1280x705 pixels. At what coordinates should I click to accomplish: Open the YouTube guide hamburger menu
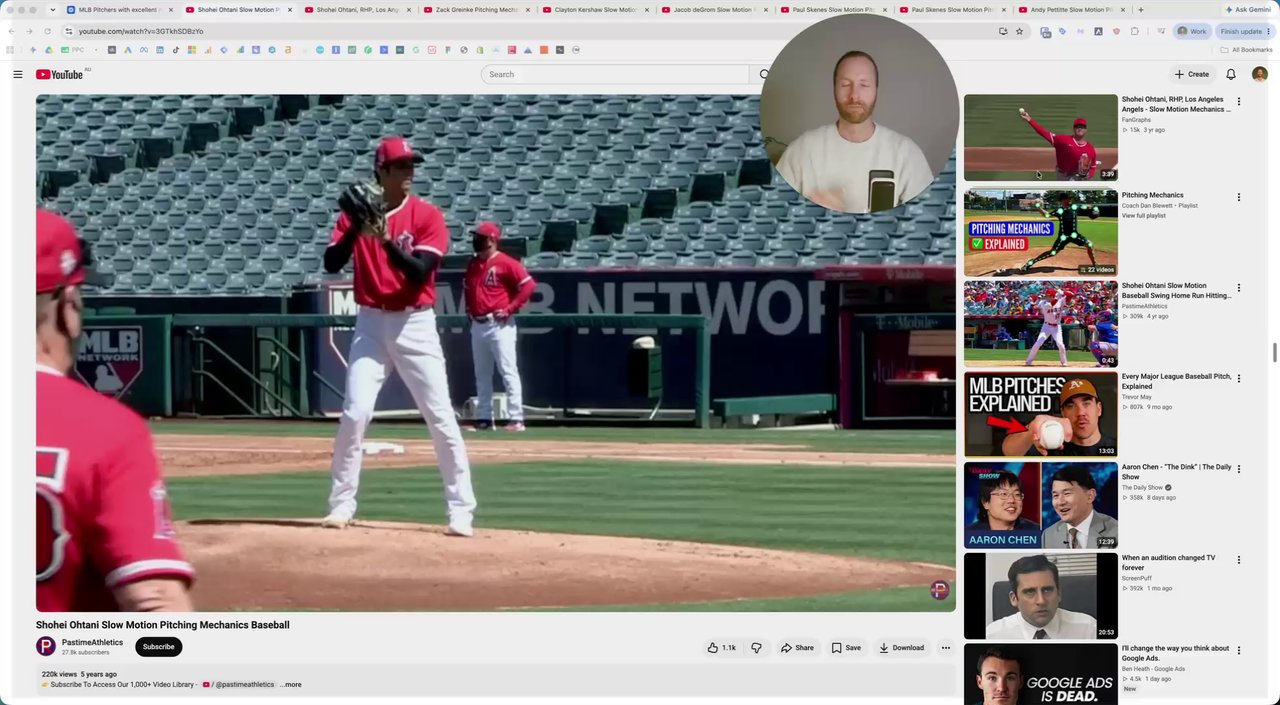click(x=17, y=74)
